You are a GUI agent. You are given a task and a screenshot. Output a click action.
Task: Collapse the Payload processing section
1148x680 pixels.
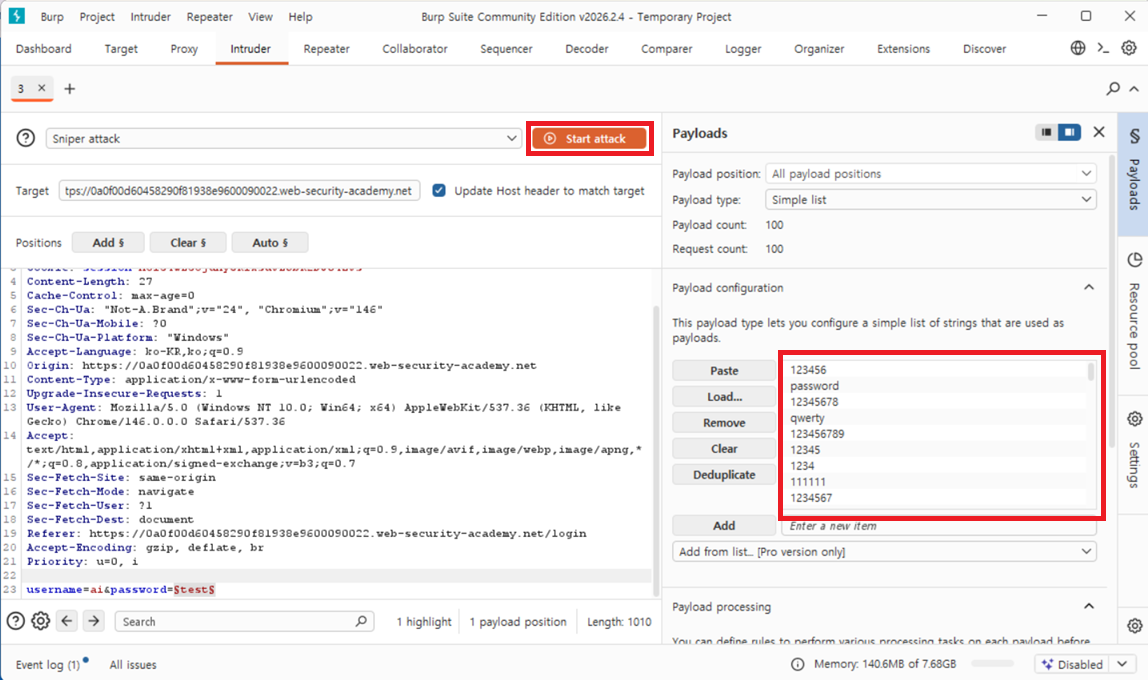(x=1089, y=606)
